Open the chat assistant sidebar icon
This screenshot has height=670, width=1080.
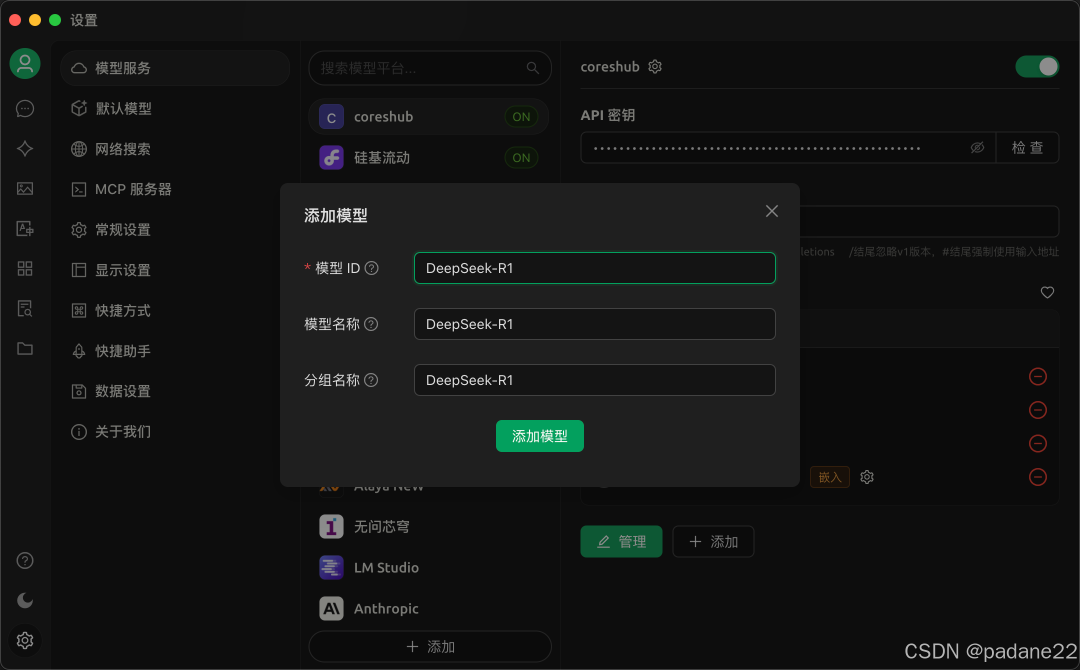click(25, 109)
